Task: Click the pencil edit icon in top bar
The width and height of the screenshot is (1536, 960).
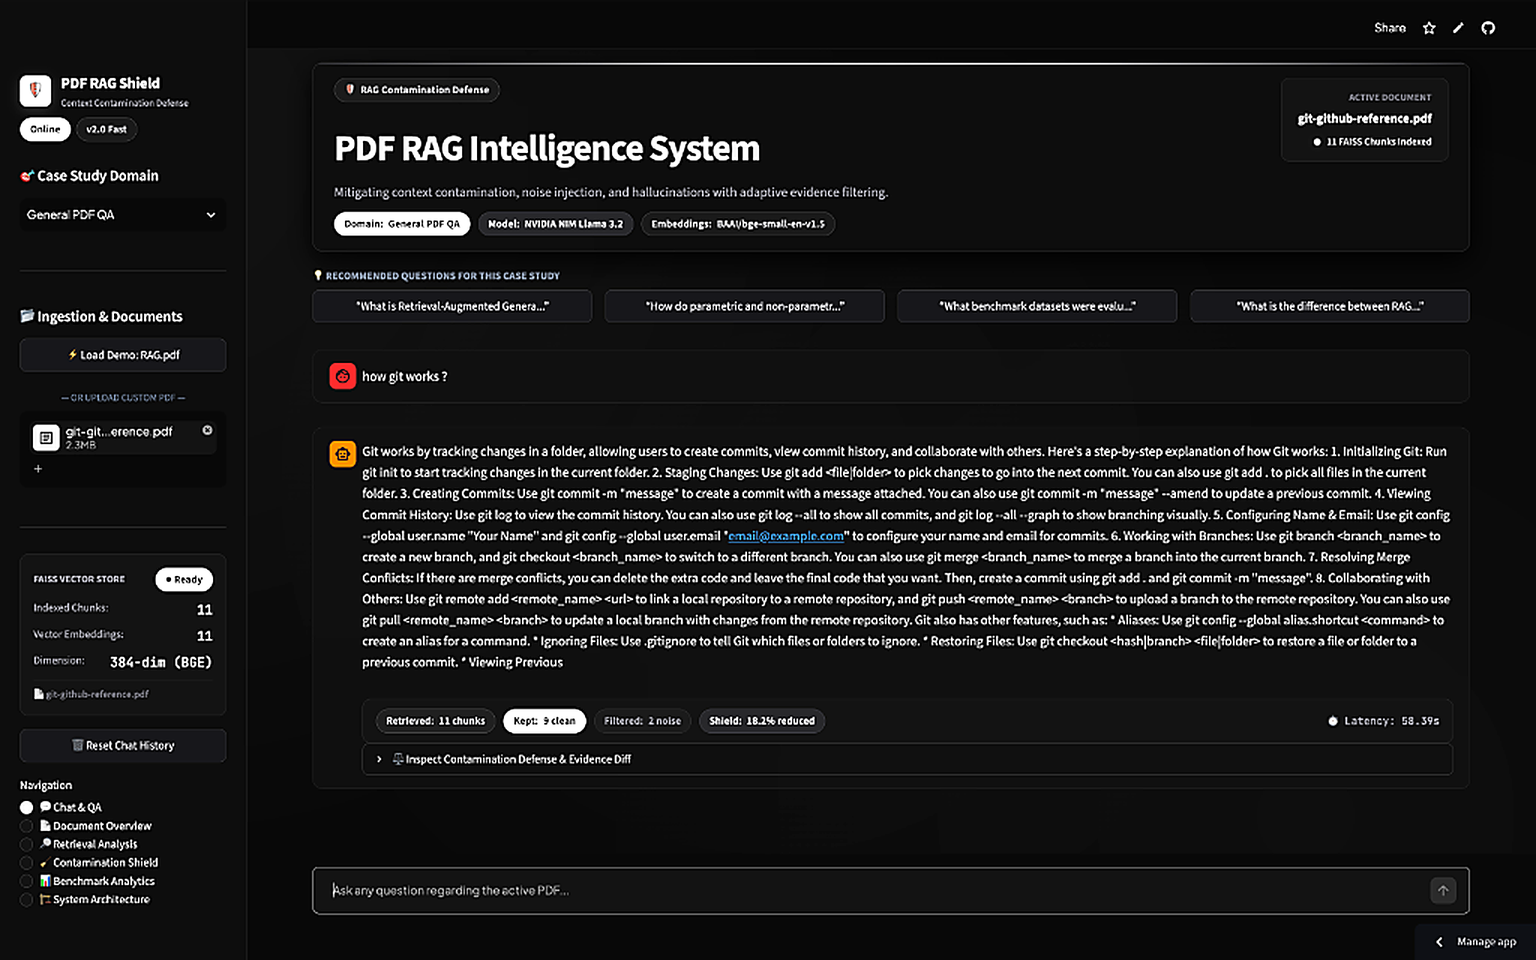Action: [x=1458, y=28]
